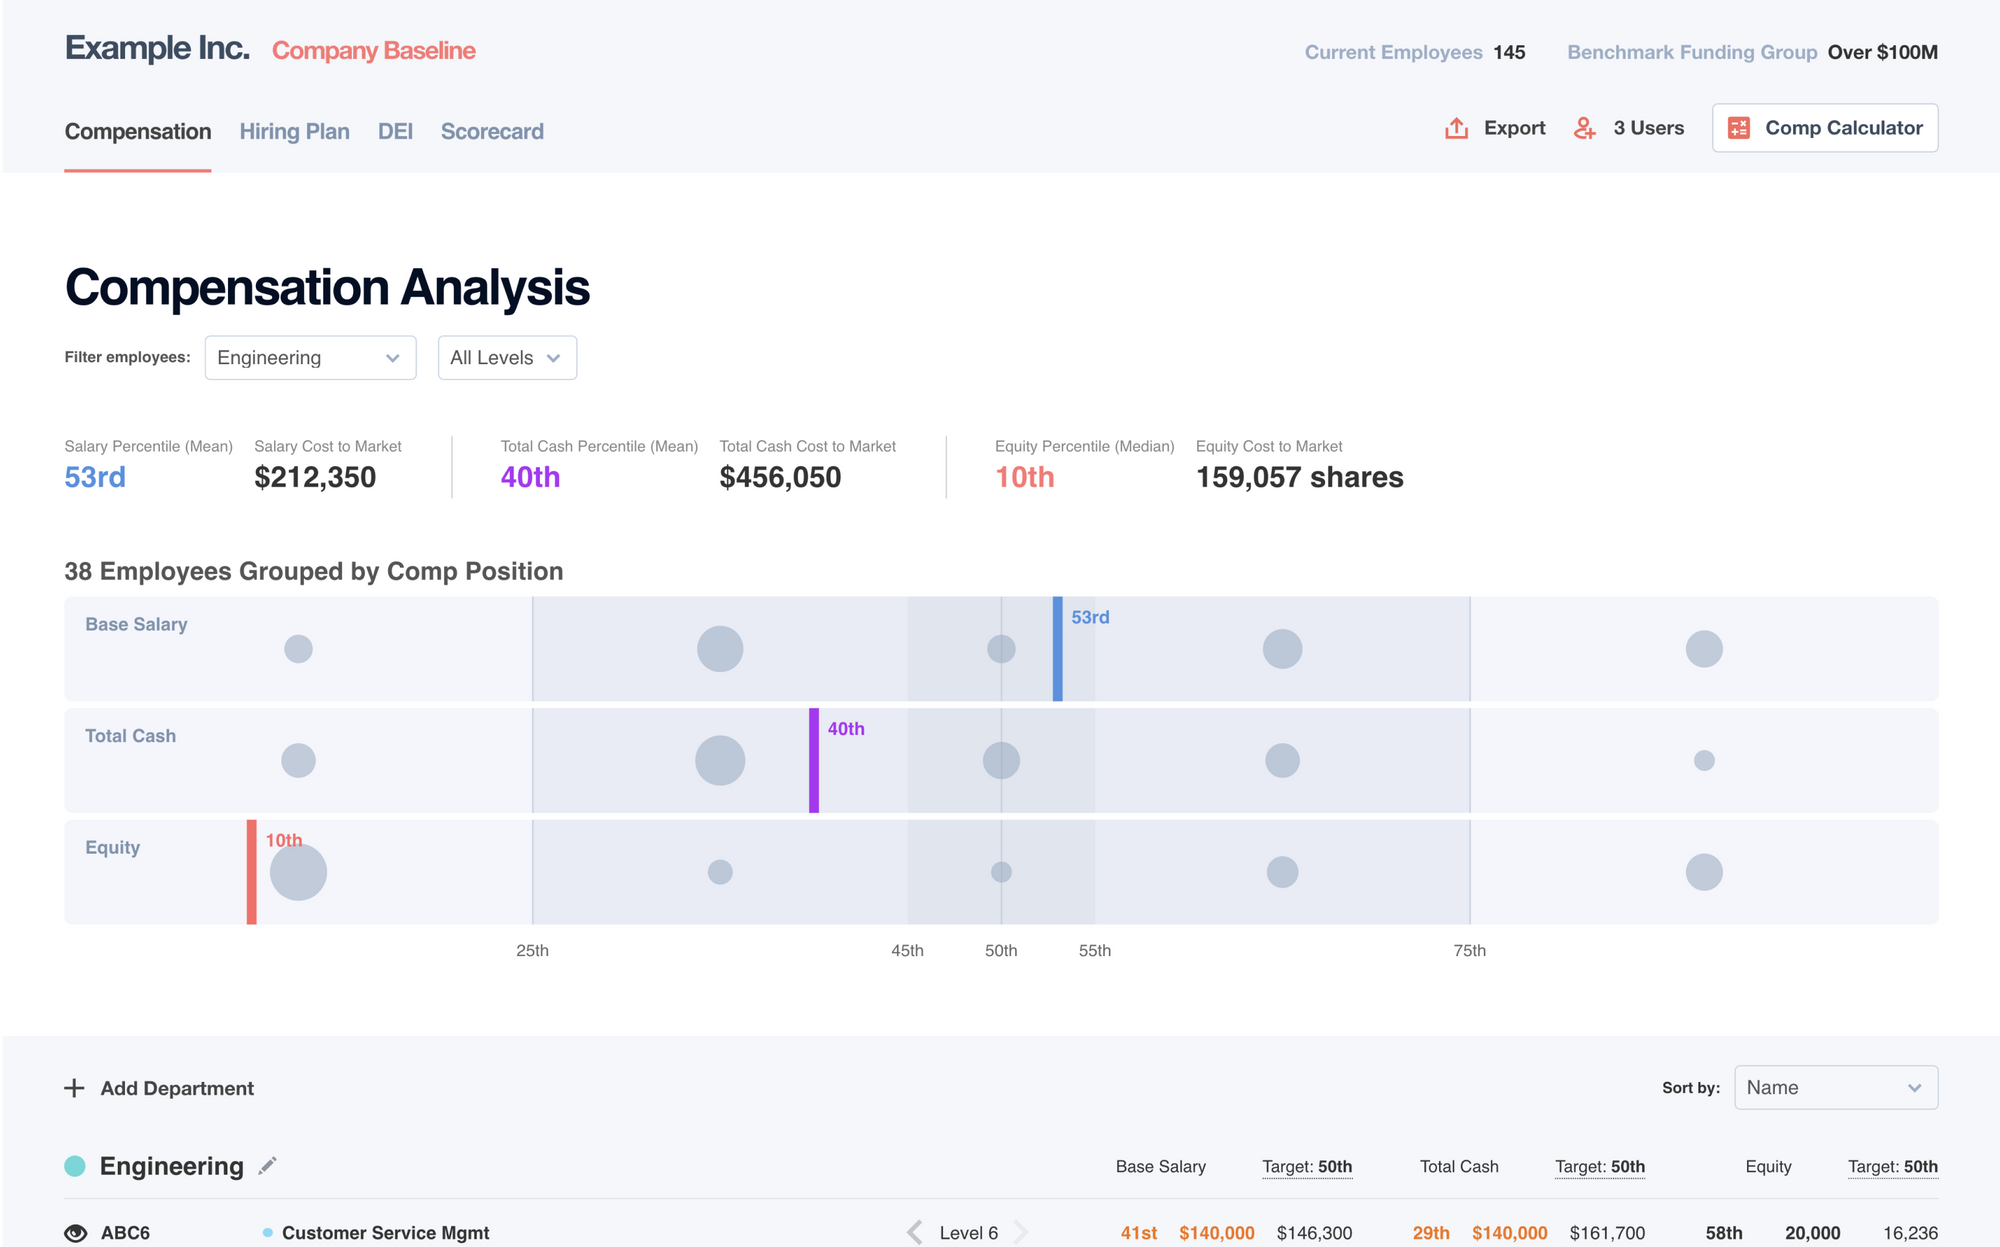Viewport: 2000px width, 1247px height.
Task: Click the purple 40th Total Cash marker
Action: coord(814,761)
